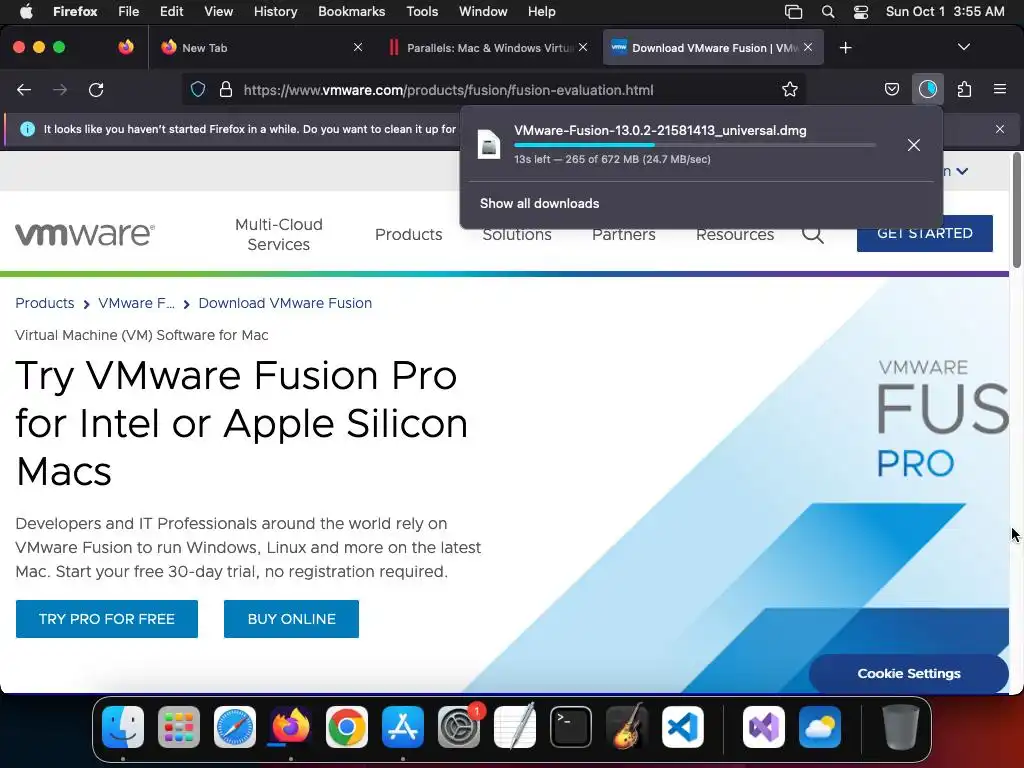The image size is (1024, 768).
Task: Open the dmg file icon in downloads
Action: (489, 144)
